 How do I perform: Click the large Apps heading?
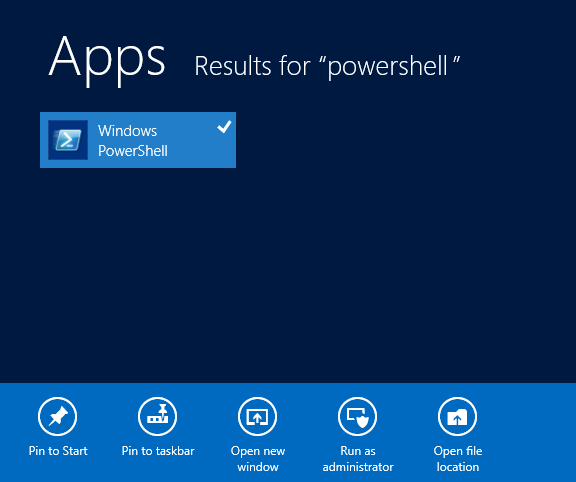(107, 61)
